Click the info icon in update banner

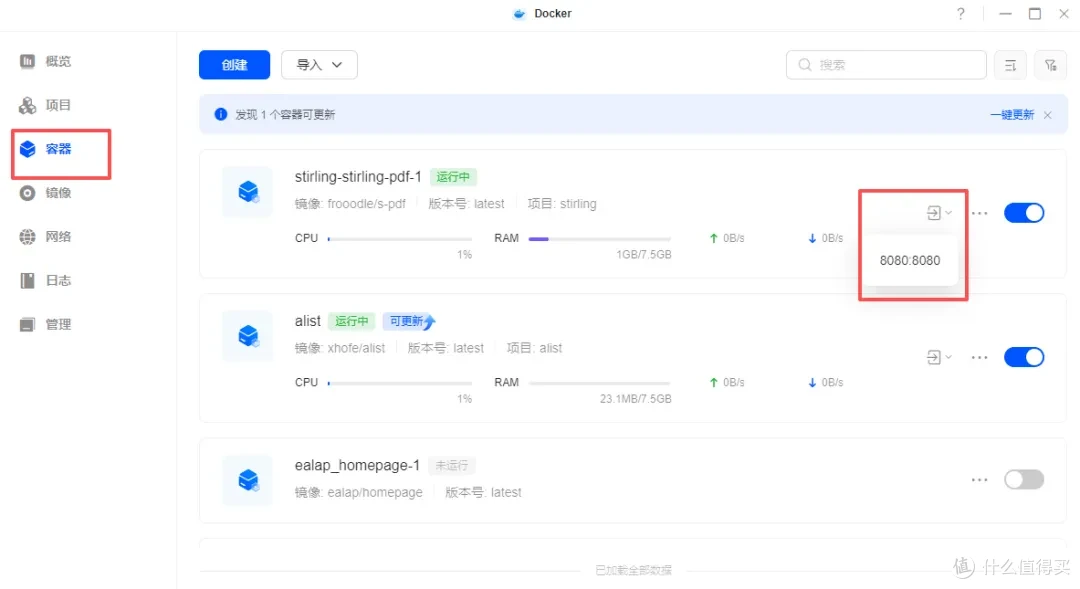(220, 114)
